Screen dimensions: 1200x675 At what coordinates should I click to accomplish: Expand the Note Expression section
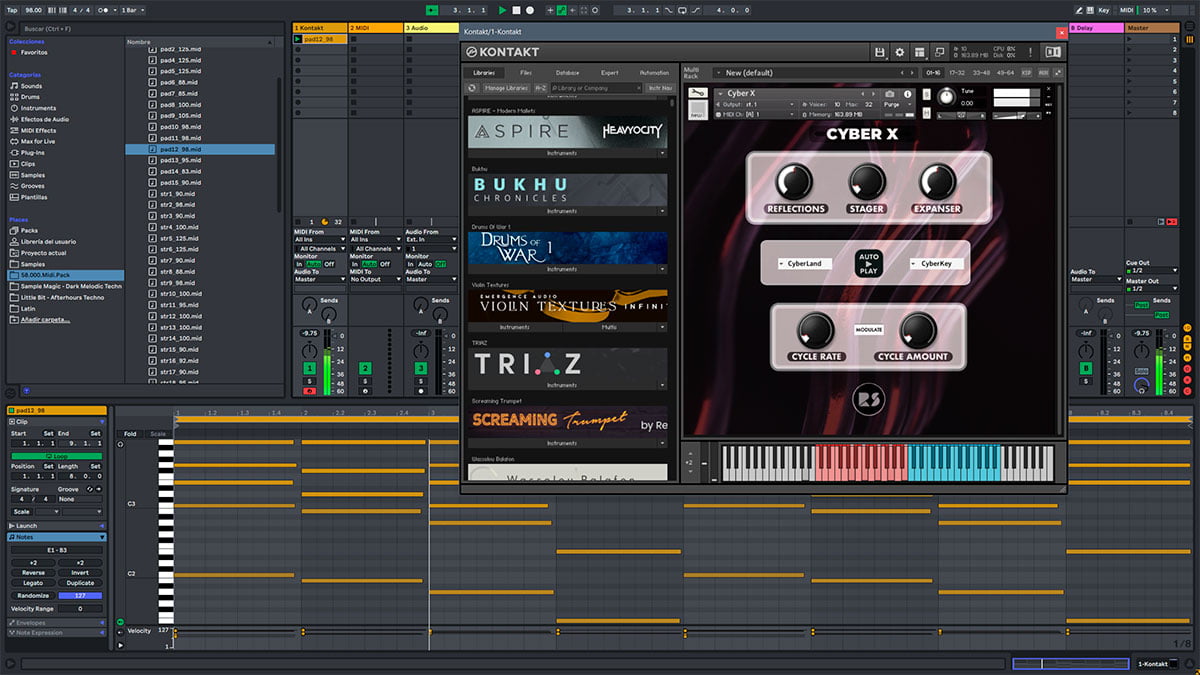pyautogui.click(x=56, y=632)
